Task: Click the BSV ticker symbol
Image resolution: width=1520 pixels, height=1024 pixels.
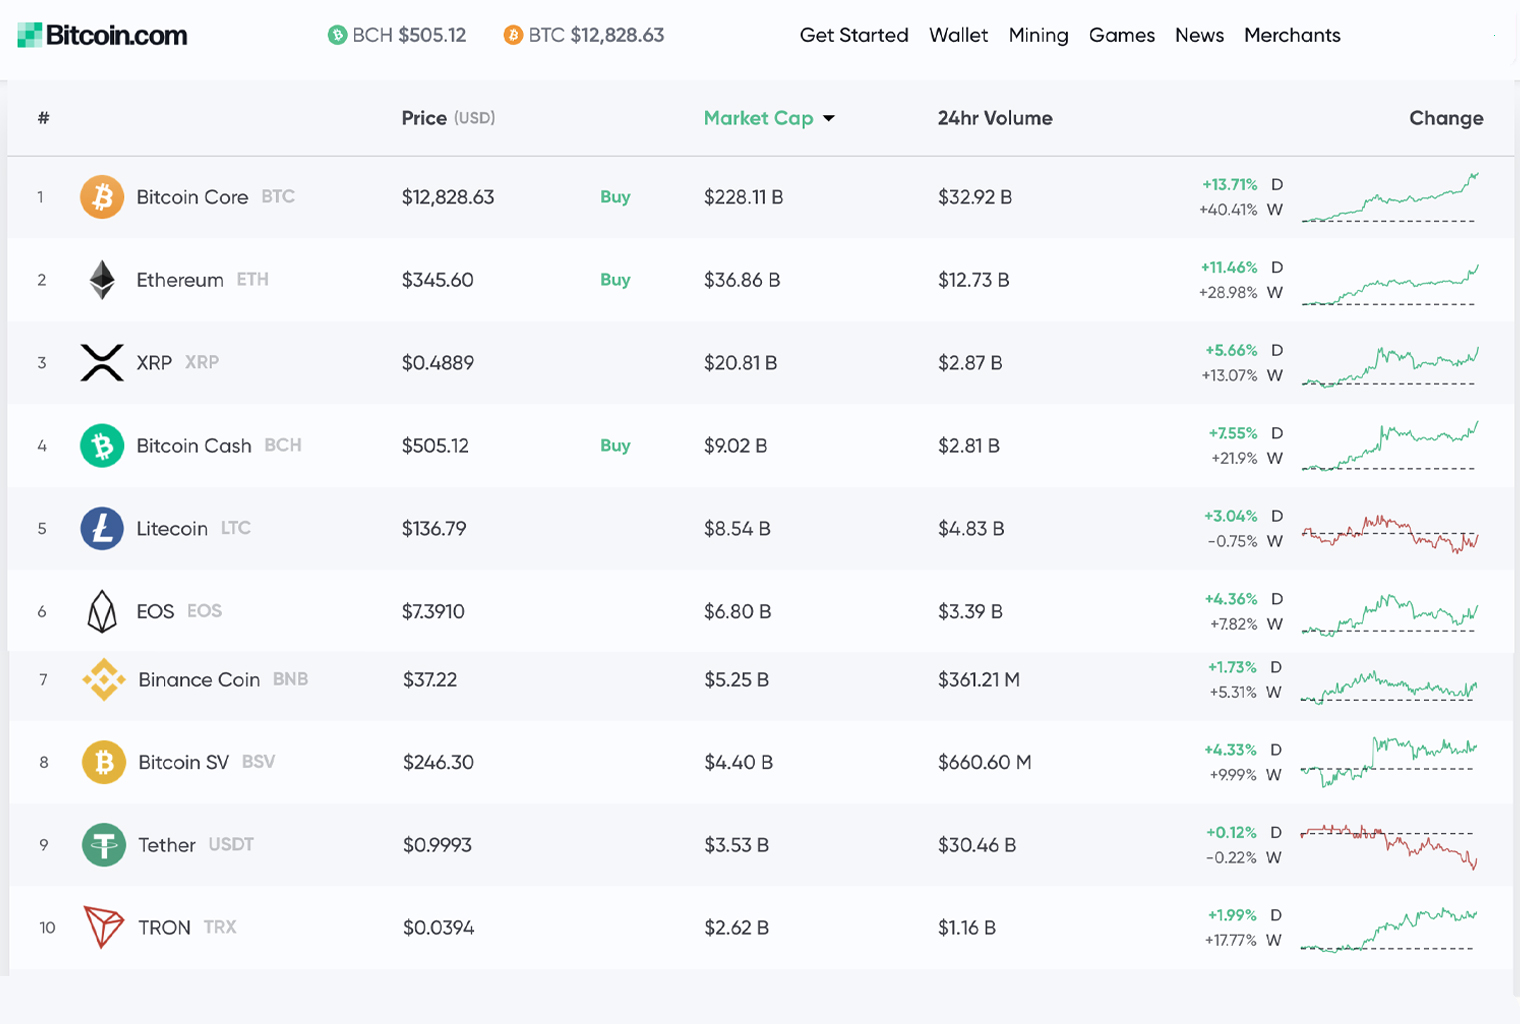Action: tap(258, 762)
